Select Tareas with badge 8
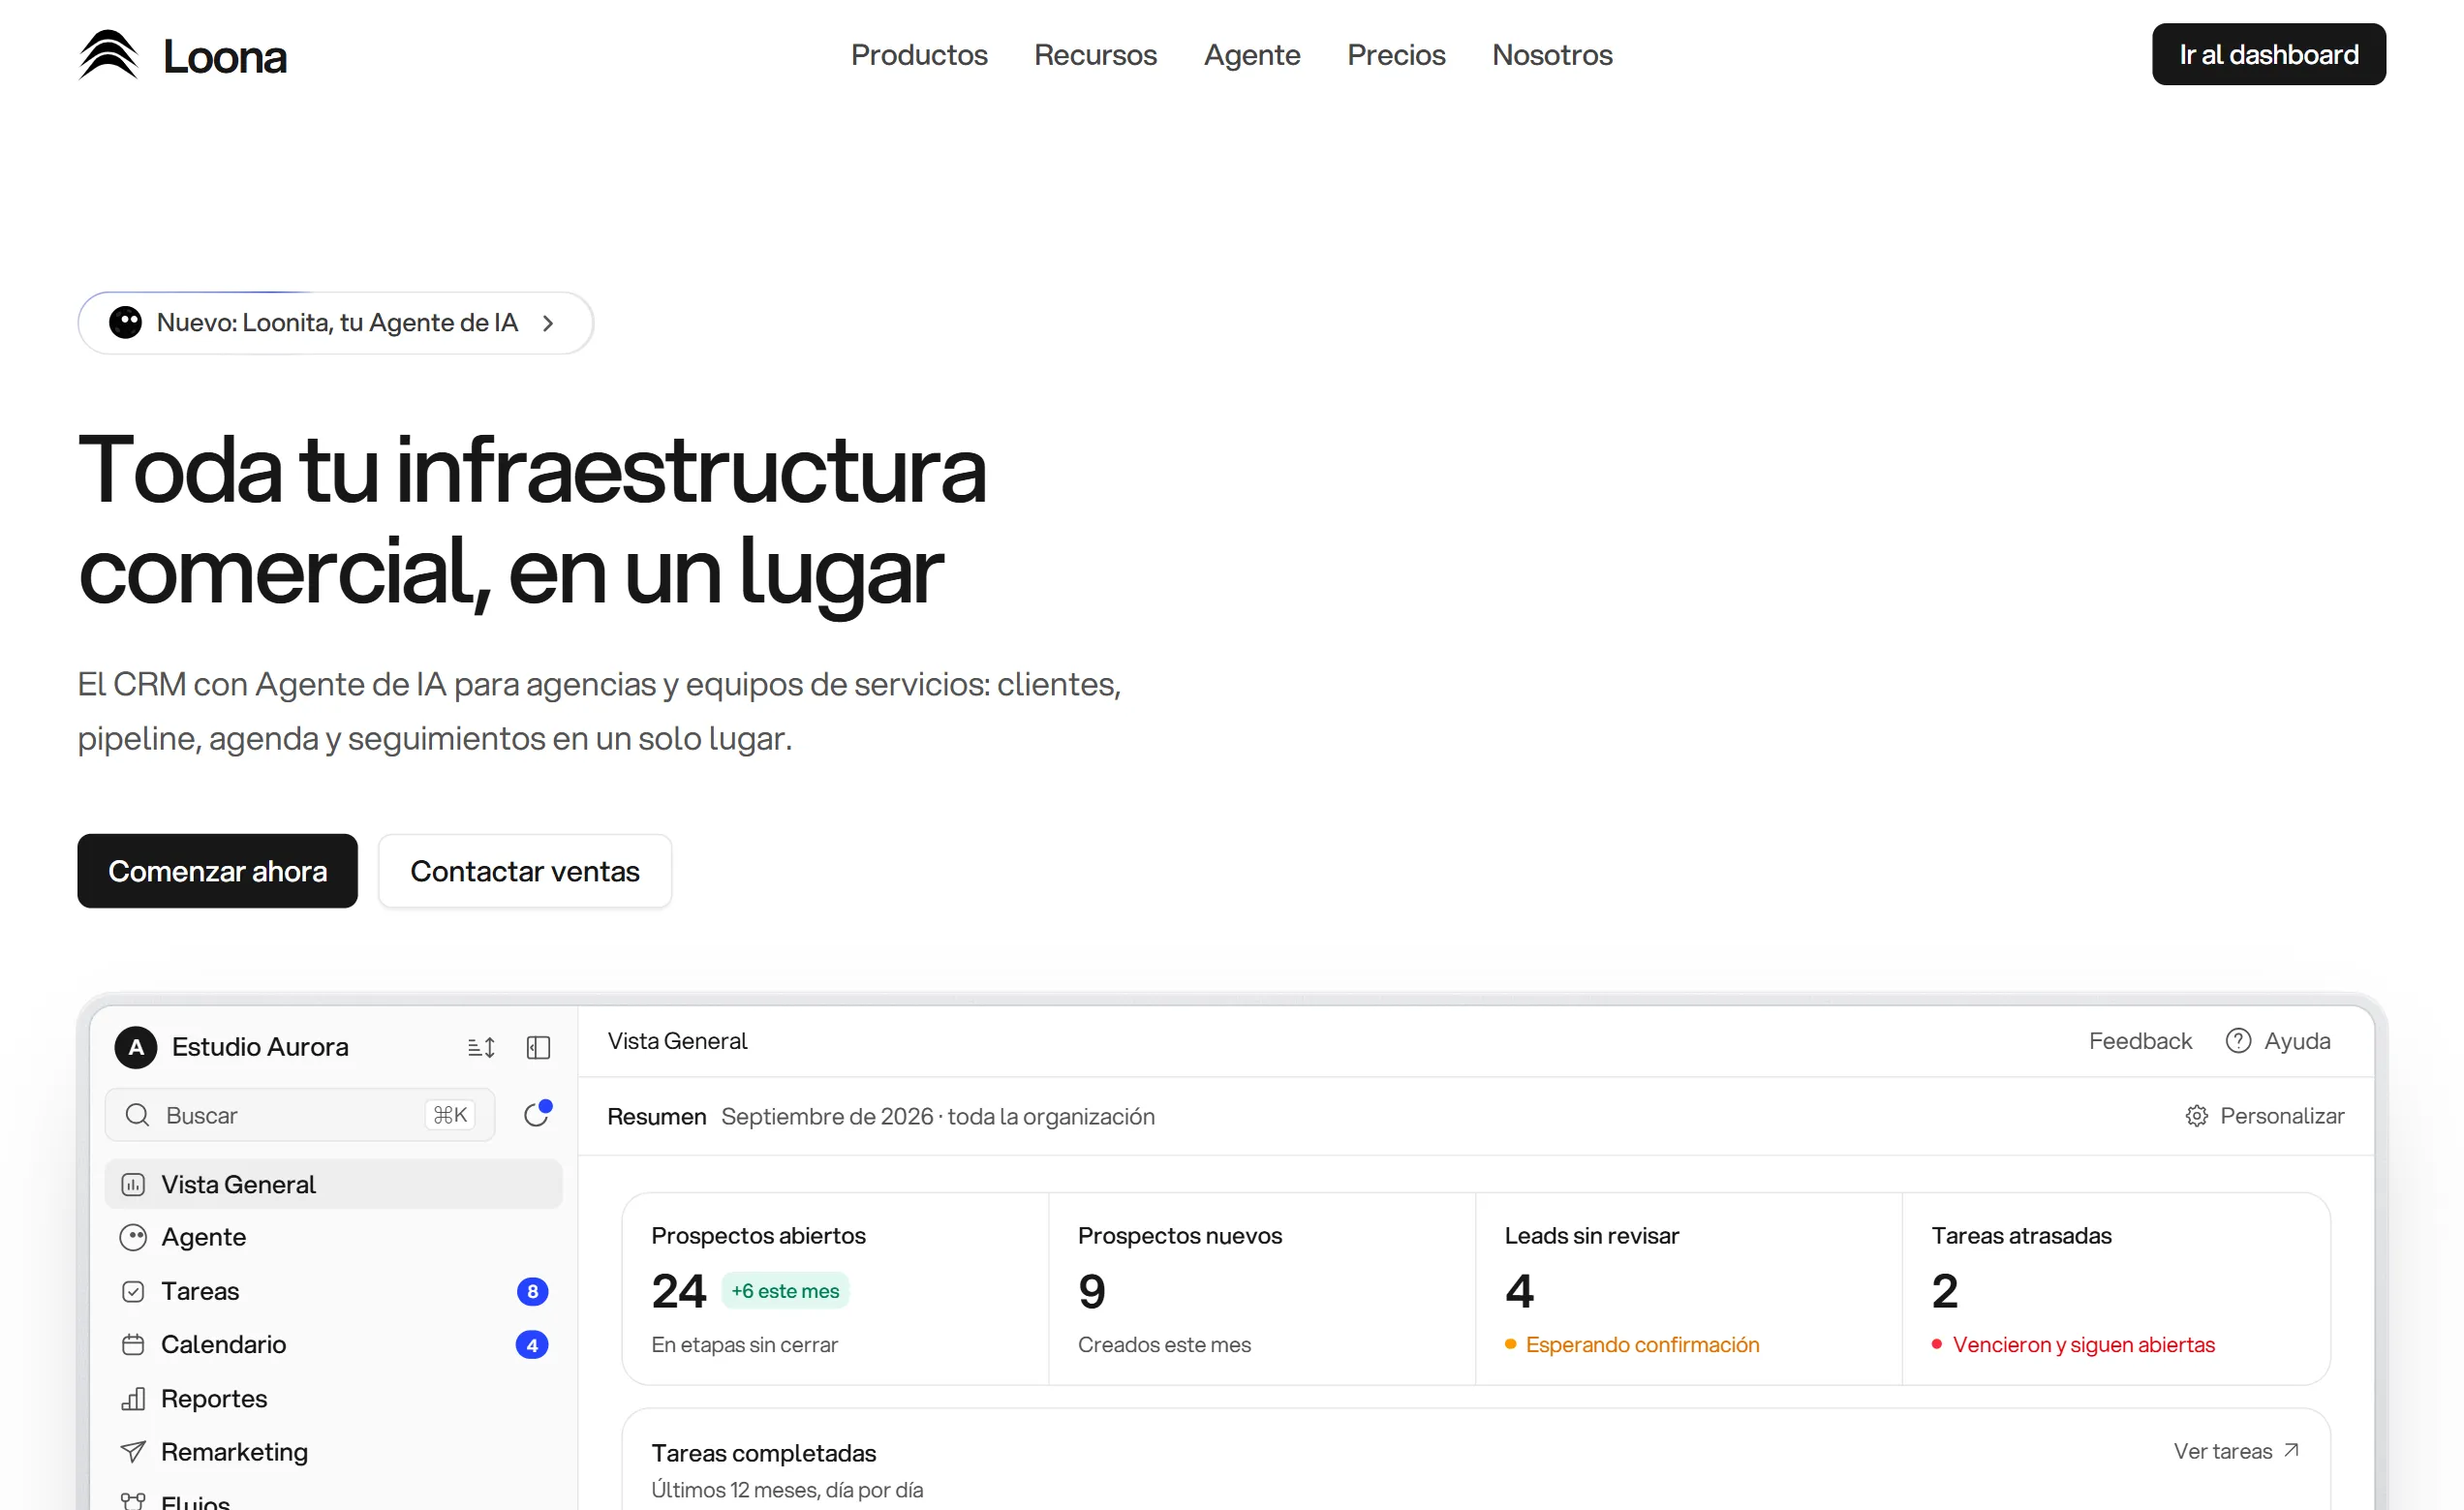The image size is (2464, 1510). pos(334,1291)
